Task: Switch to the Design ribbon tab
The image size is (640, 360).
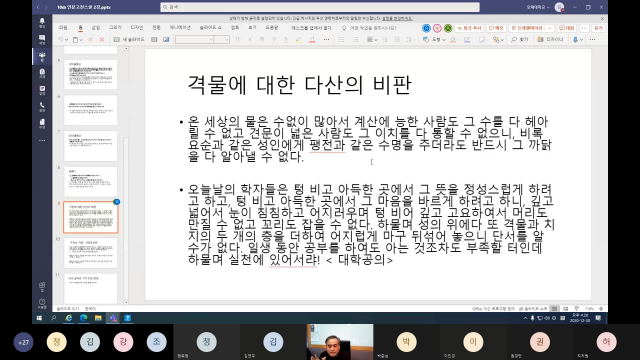Action: [x=137, y=28]
